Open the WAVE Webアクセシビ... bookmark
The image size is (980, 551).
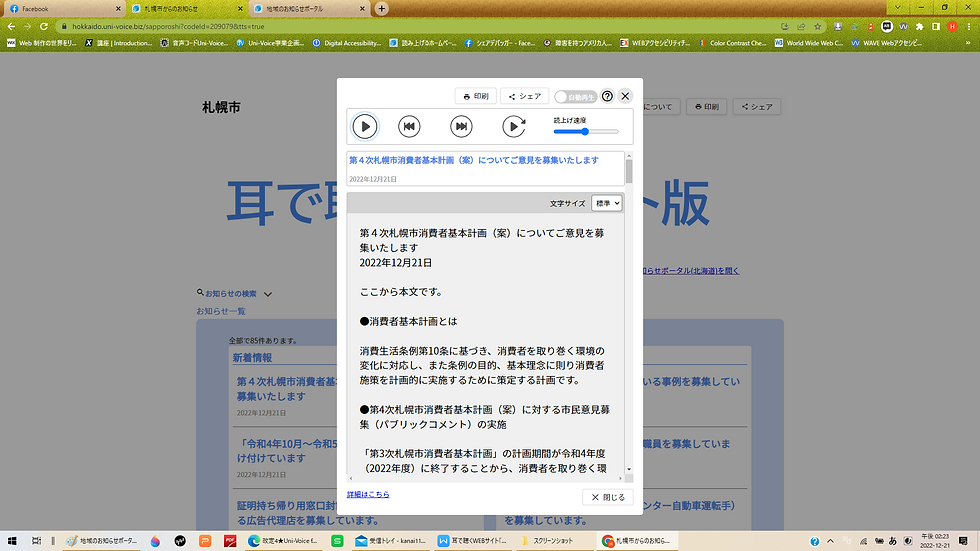pos(887,43)
